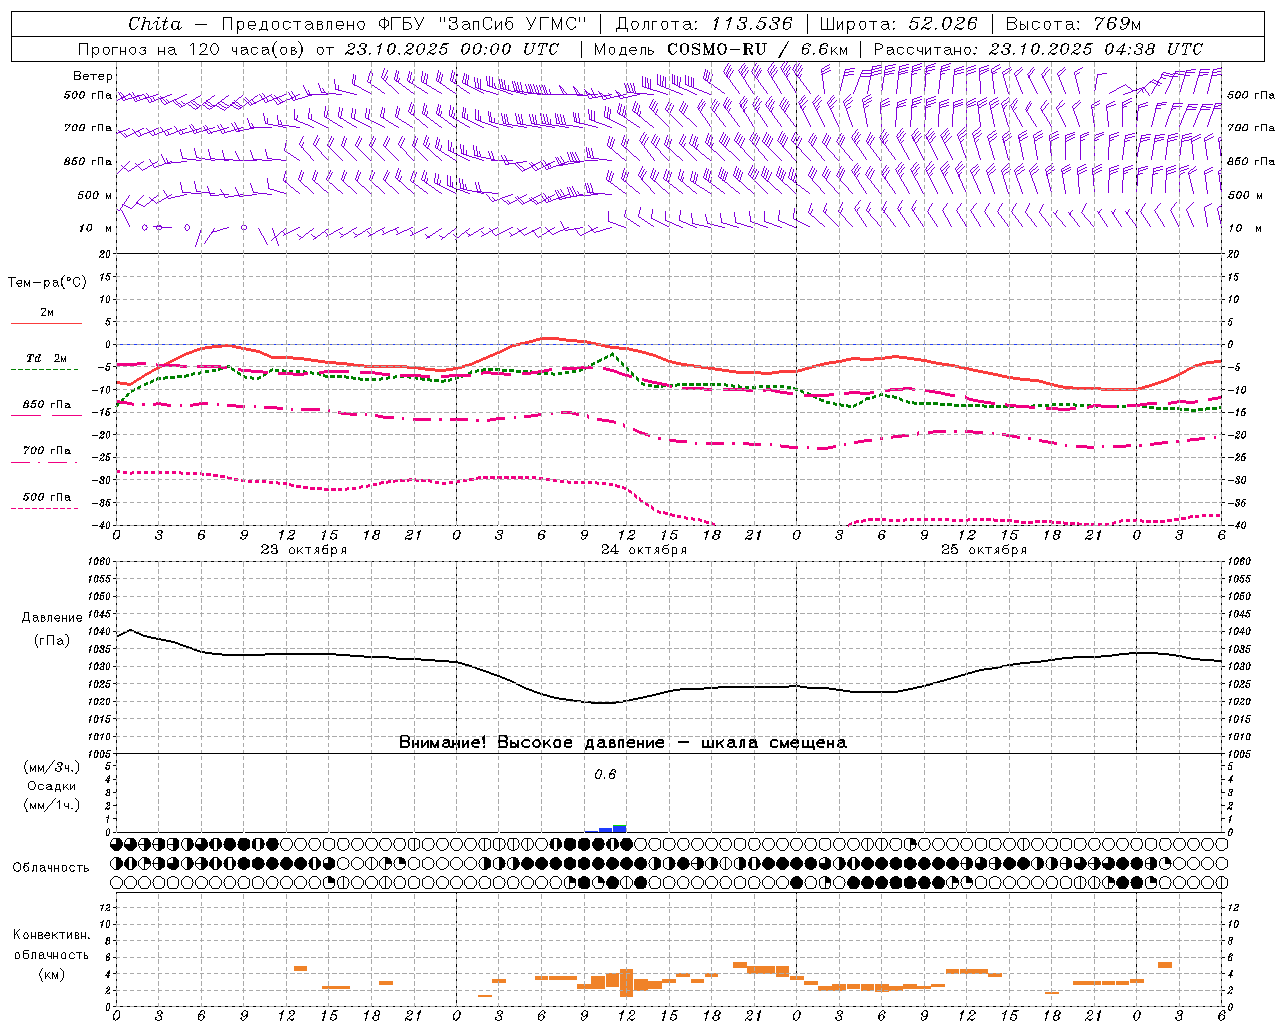Image resolution: width=1280 pixels, height=1024 pixels.
Task: Click the tallest blue precipitation bar
Action: tap(620, 828)
